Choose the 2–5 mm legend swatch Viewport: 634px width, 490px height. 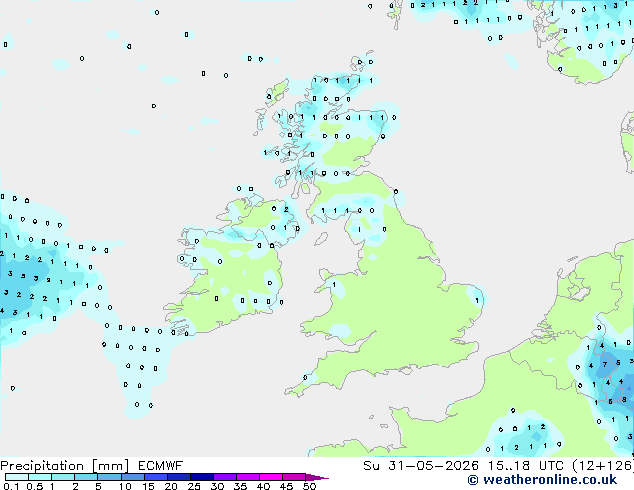86,477
